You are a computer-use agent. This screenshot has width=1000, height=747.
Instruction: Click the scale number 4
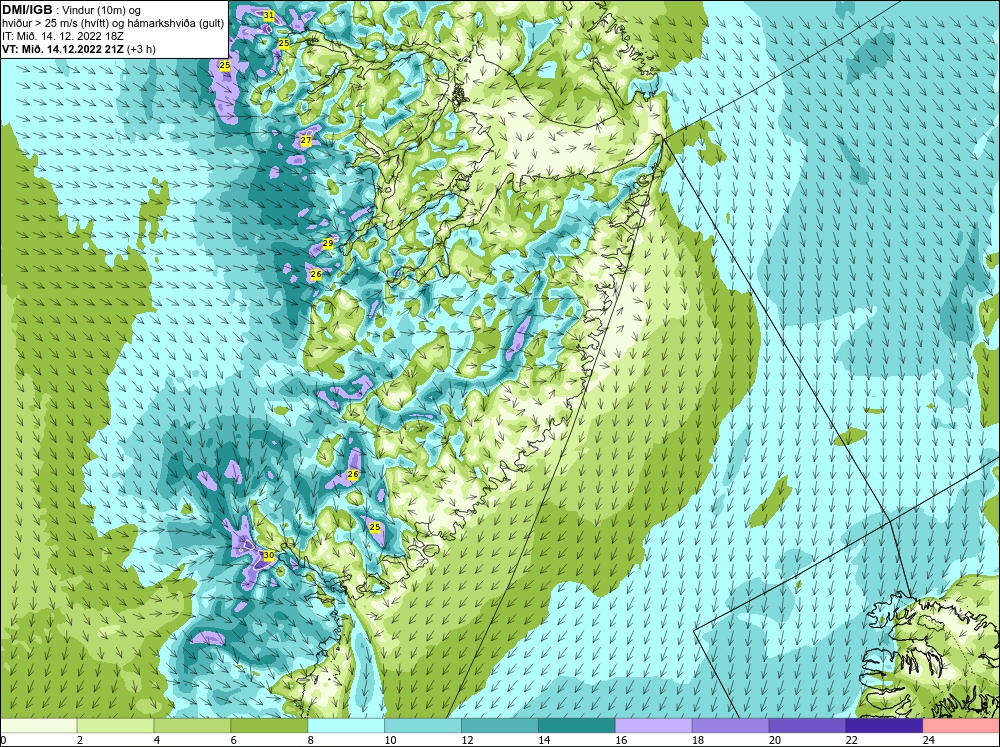click(x=157, y=740)
